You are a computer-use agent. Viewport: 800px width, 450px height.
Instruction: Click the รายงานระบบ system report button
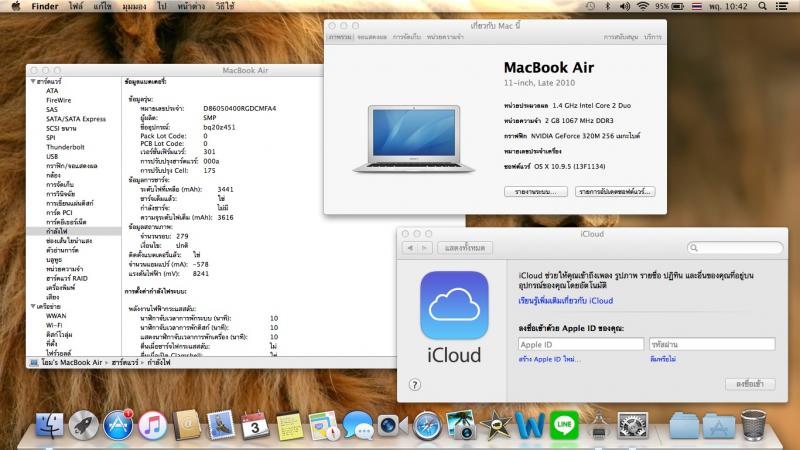coord(536,191)
